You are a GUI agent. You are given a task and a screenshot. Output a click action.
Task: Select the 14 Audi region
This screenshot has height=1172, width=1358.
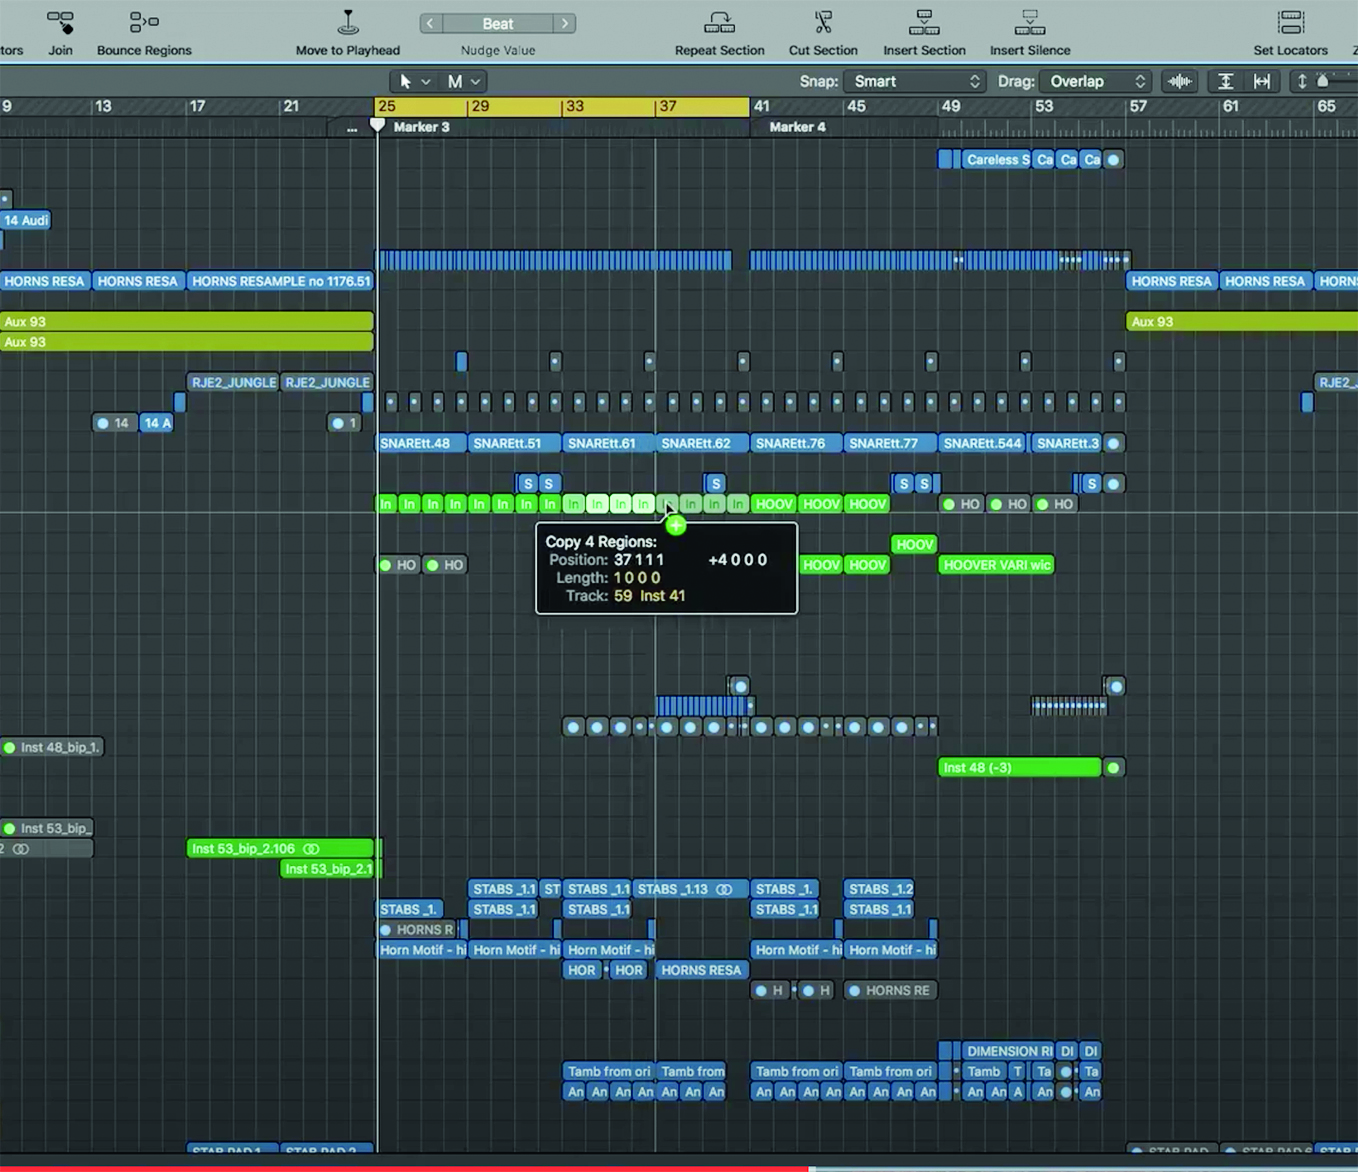(25, 221)
